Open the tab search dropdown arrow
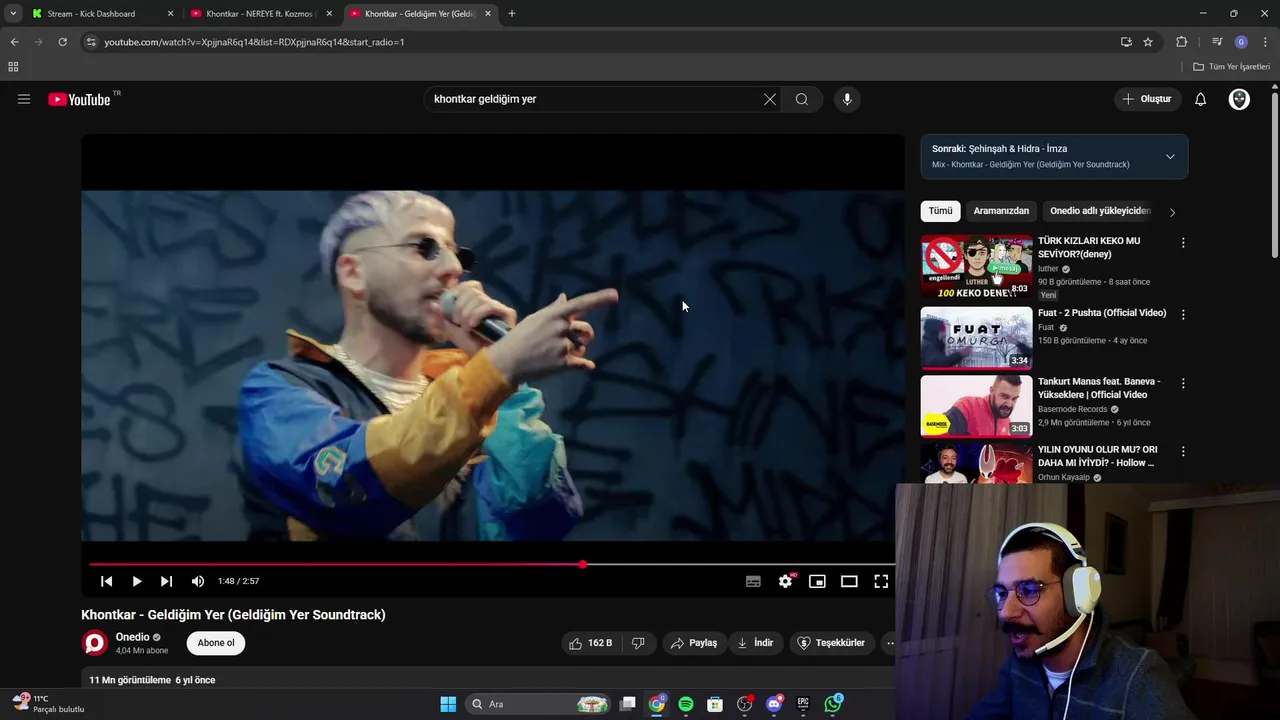 (13, 14)
